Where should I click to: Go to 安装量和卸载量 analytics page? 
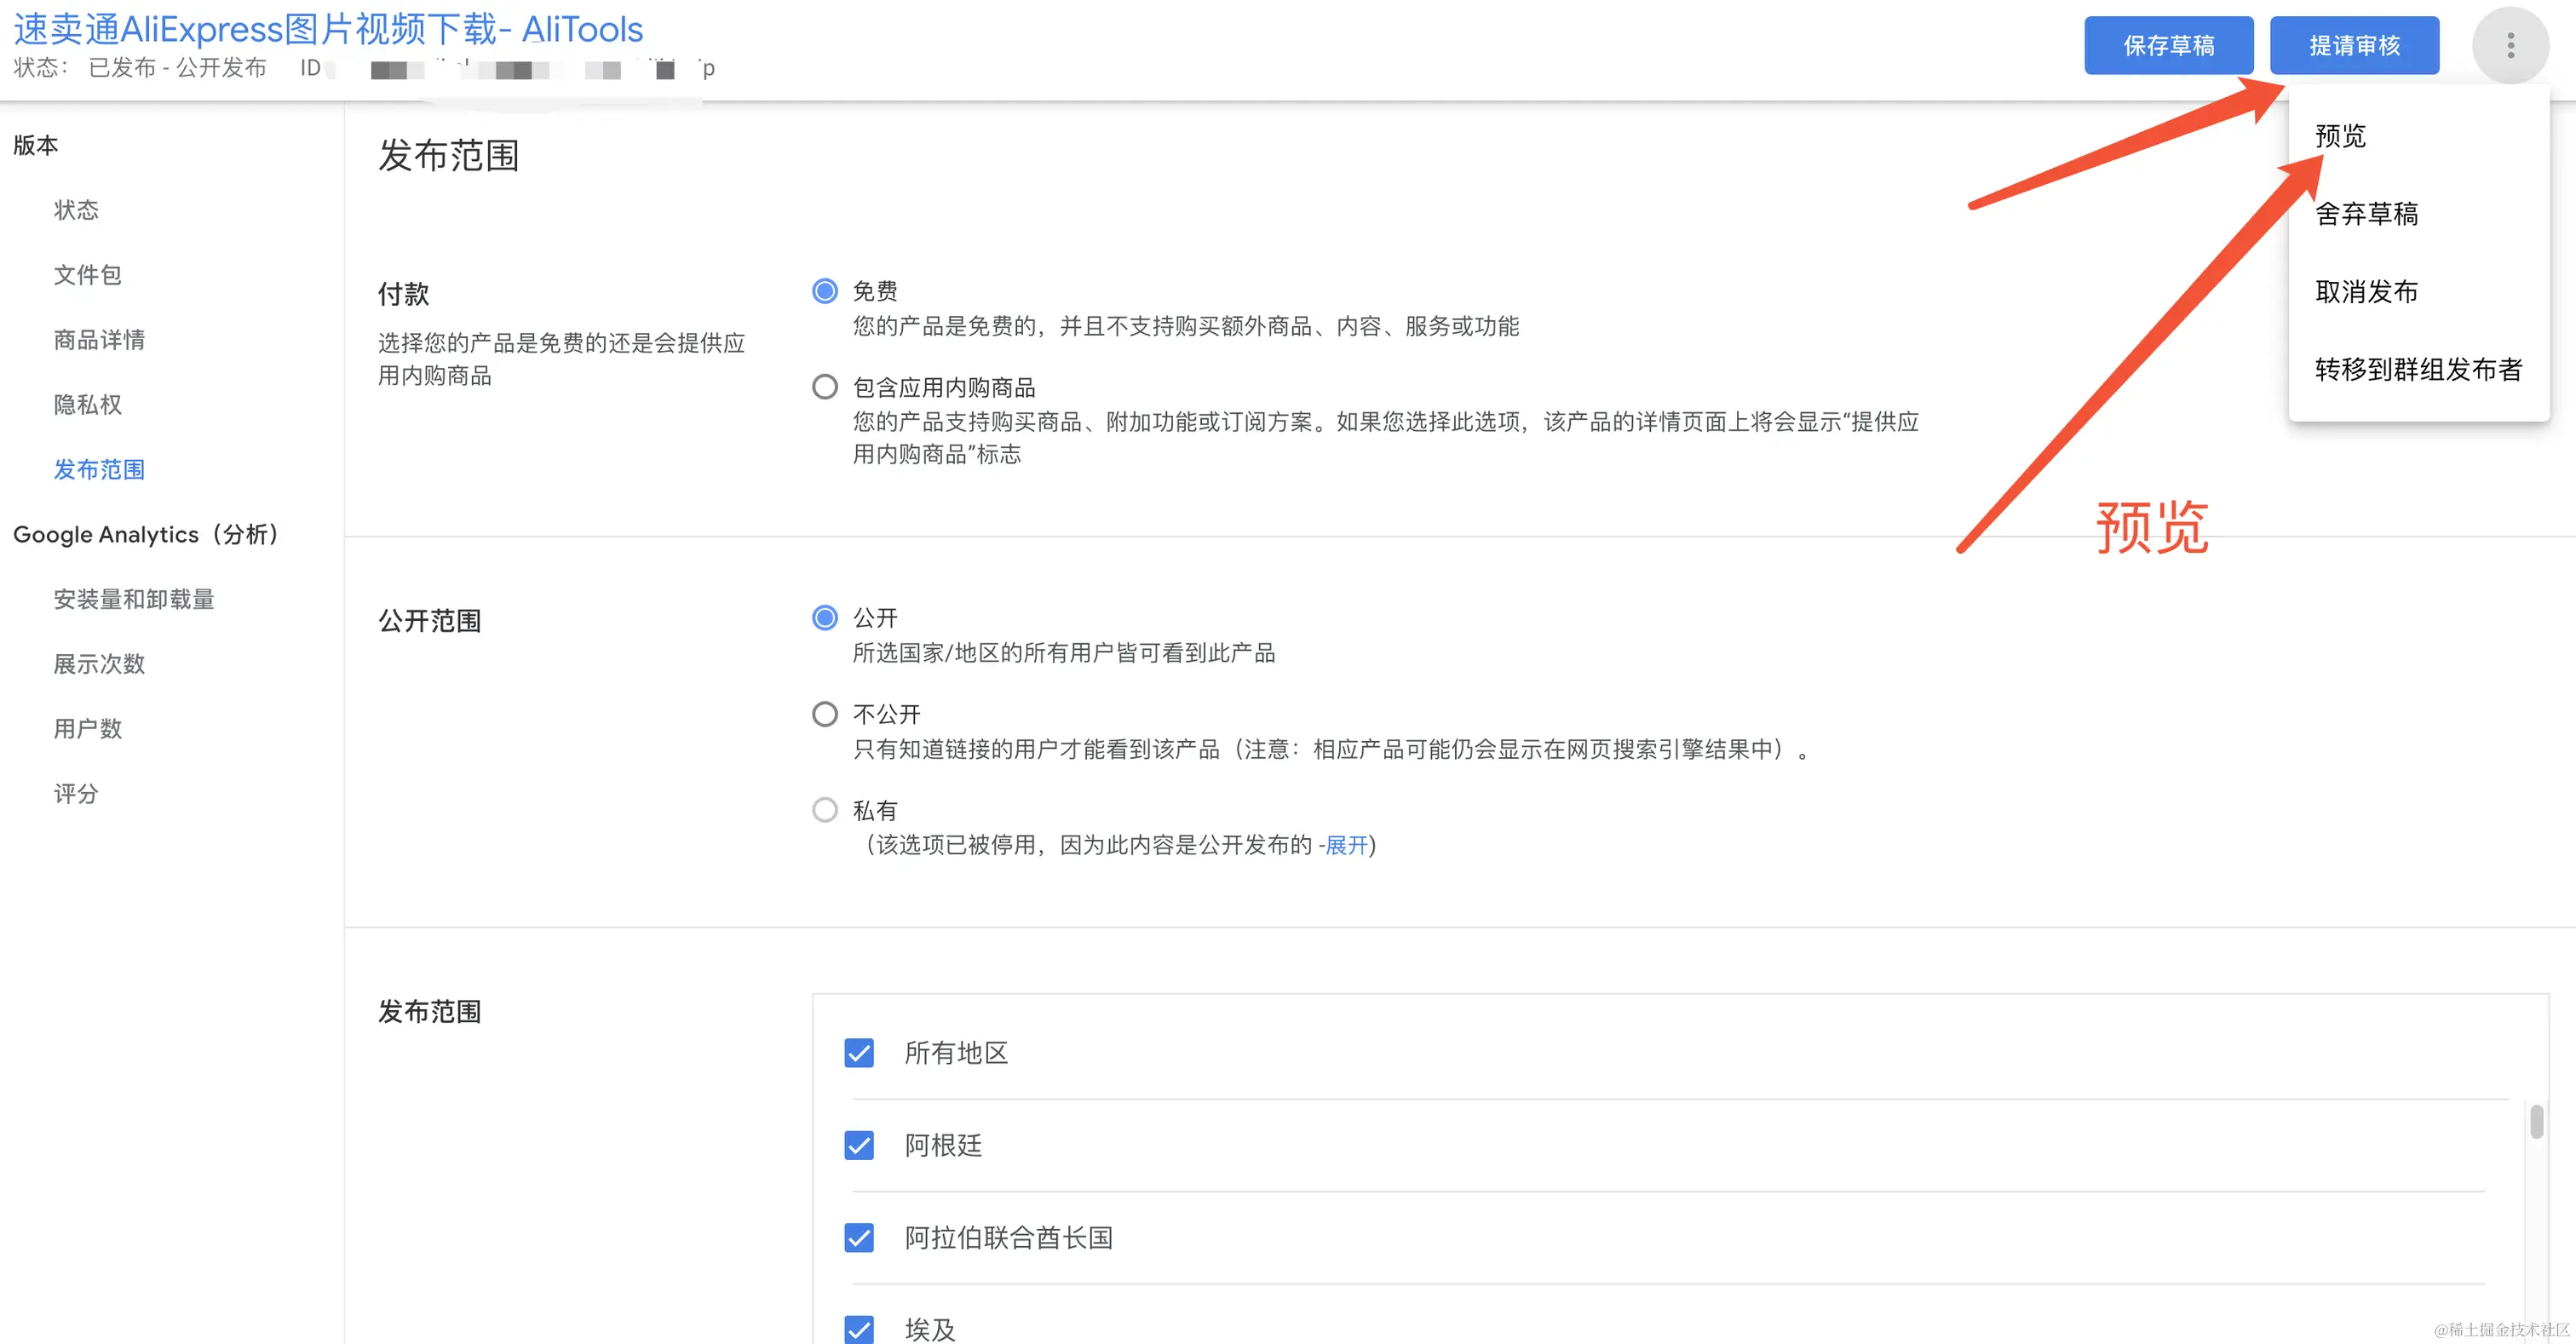coord(134,599)
